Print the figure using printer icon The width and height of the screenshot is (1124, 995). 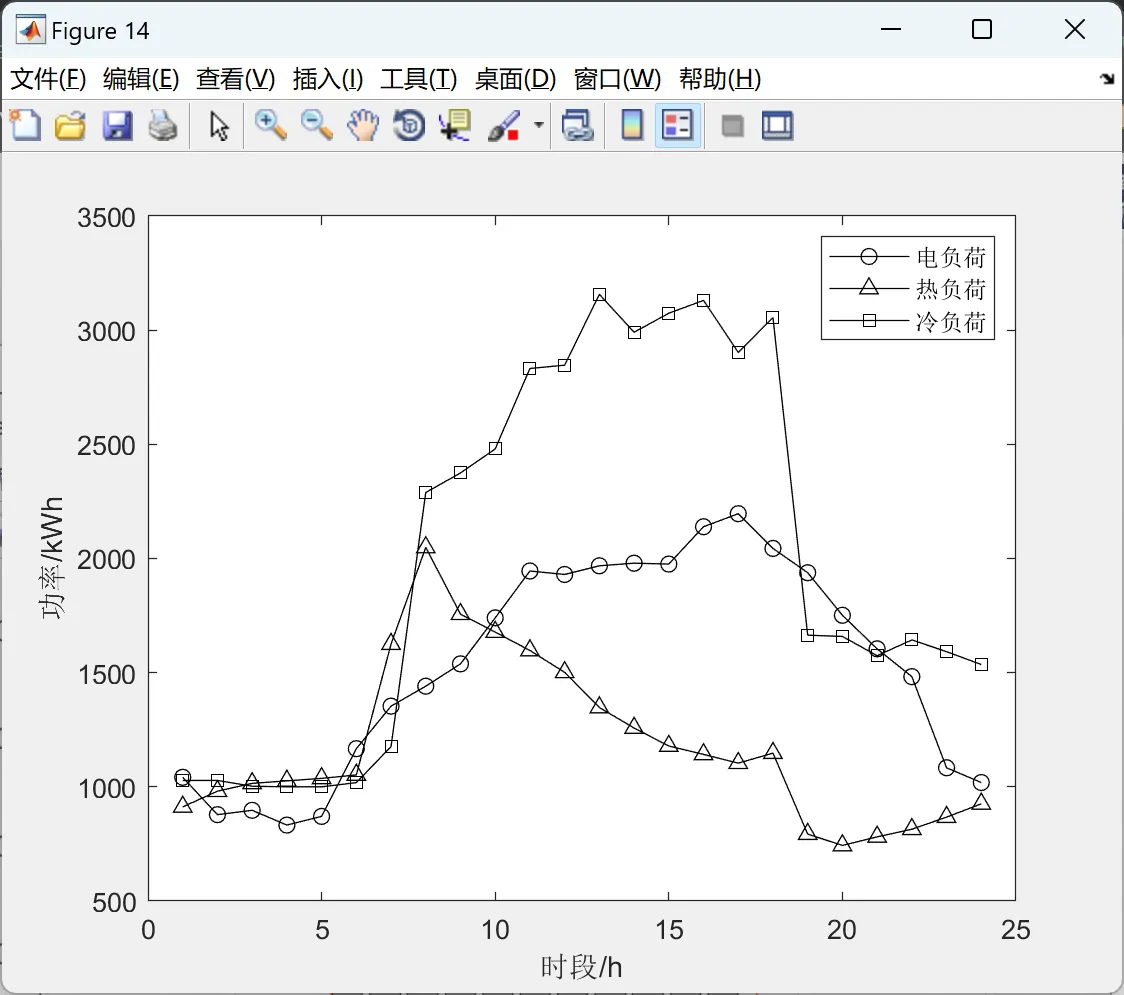pyautogui.click(x=163, y=125)
